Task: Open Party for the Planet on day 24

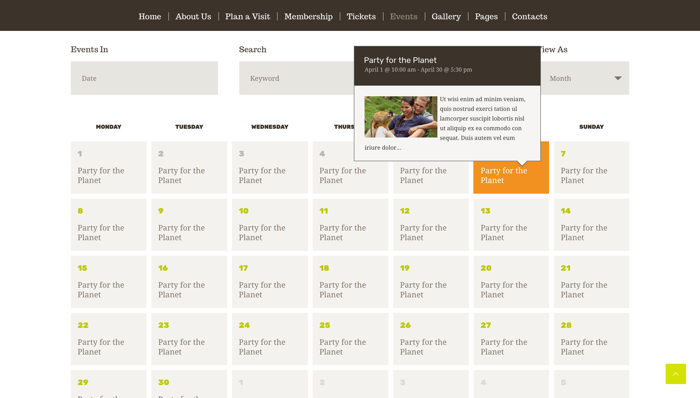Action: [x=262, y=347]
